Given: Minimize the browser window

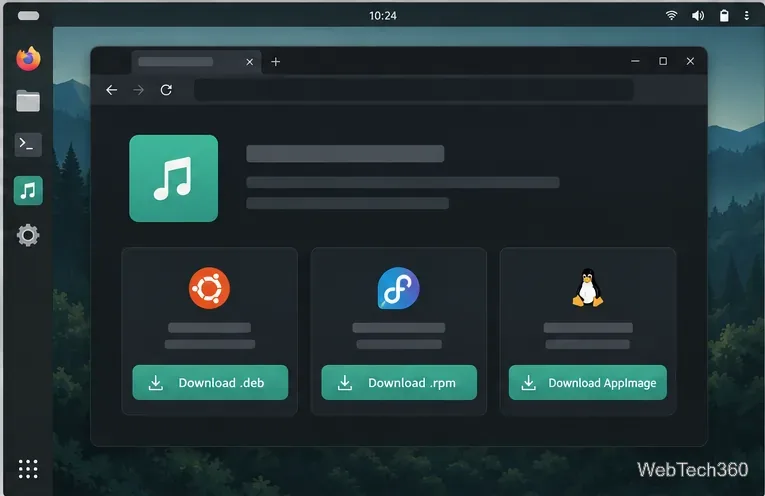Looking at the screenshot, I should [635, 61].
